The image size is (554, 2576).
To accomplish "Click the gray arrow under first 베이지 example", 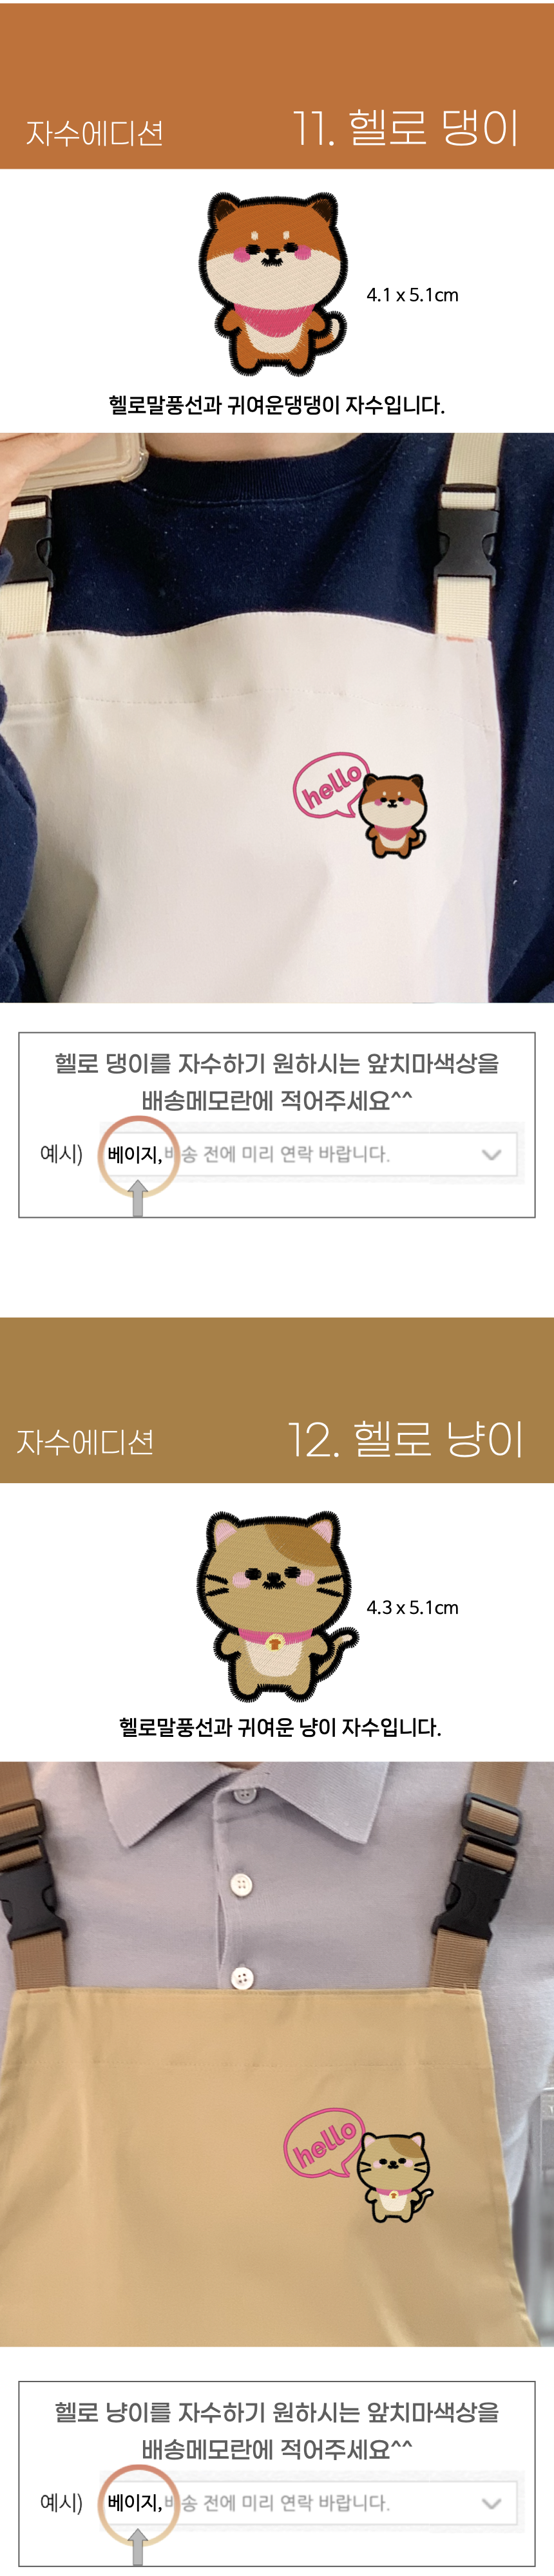I will coord(138,1197).
